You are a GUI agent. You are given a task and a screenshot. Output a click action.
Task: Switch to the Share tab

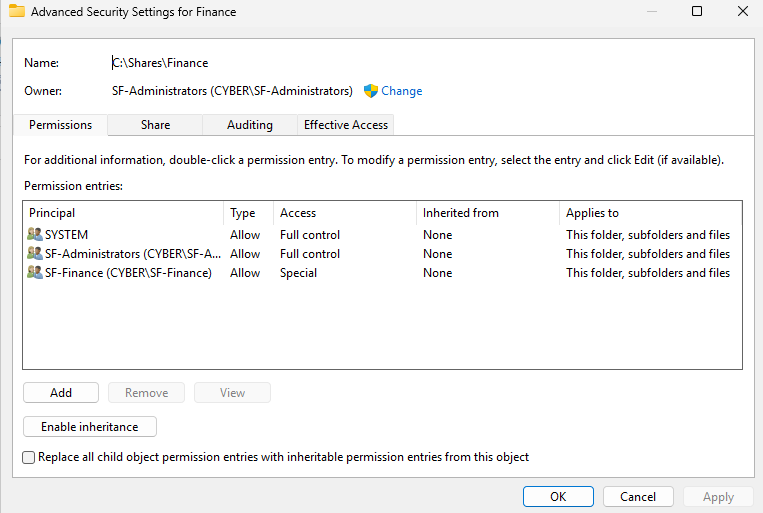155,125
